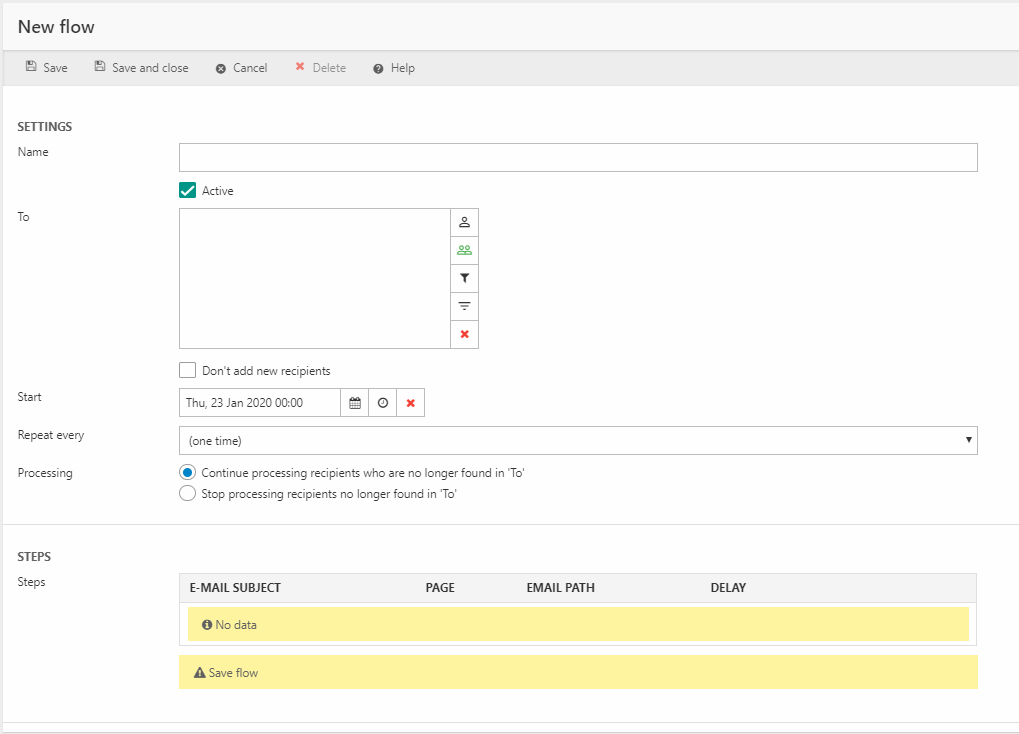Click the add single user icon beside To

(464, 222)
